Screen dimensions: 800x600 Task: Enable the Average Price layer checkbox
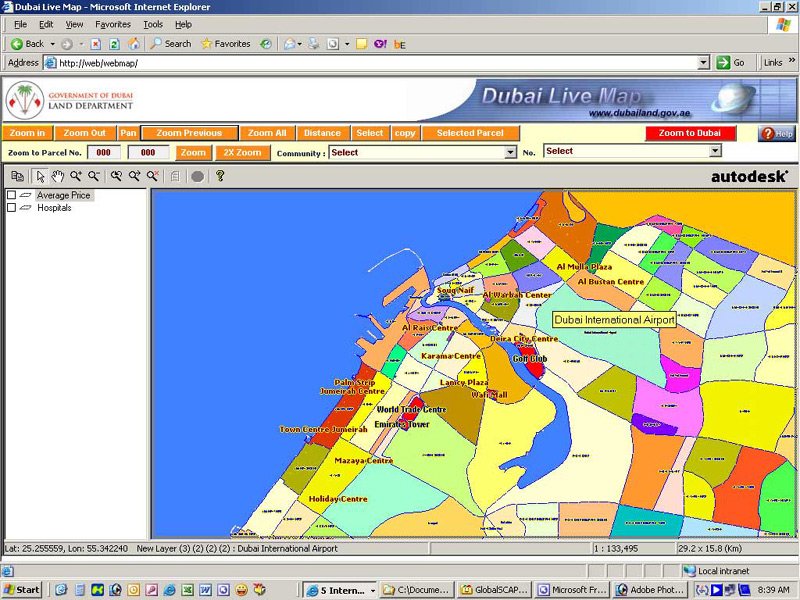click(11, 195)
